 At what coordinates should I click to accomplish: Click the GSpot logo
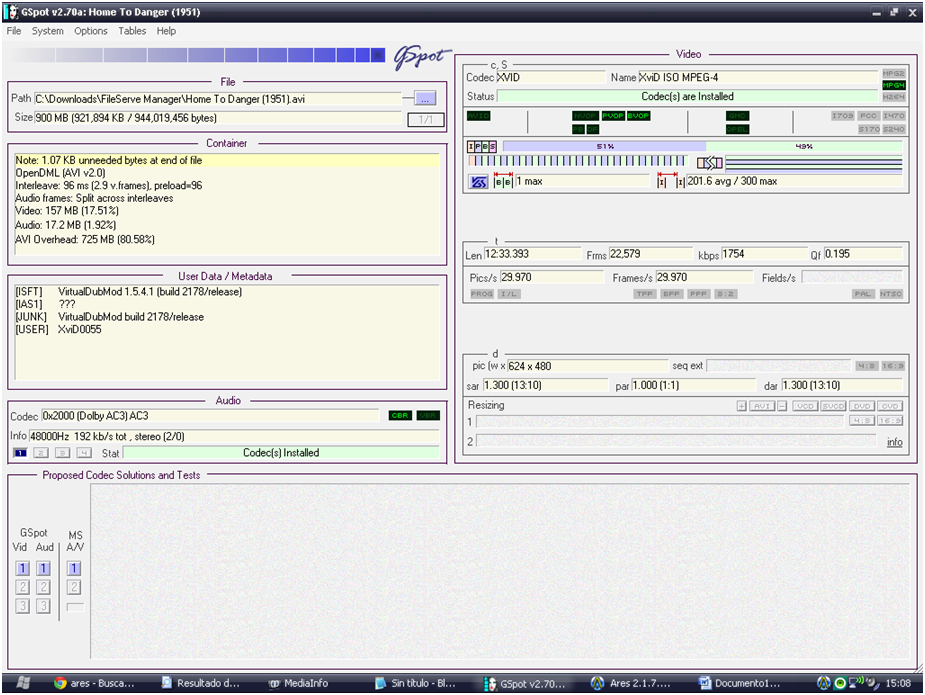[x=422, y=57]
